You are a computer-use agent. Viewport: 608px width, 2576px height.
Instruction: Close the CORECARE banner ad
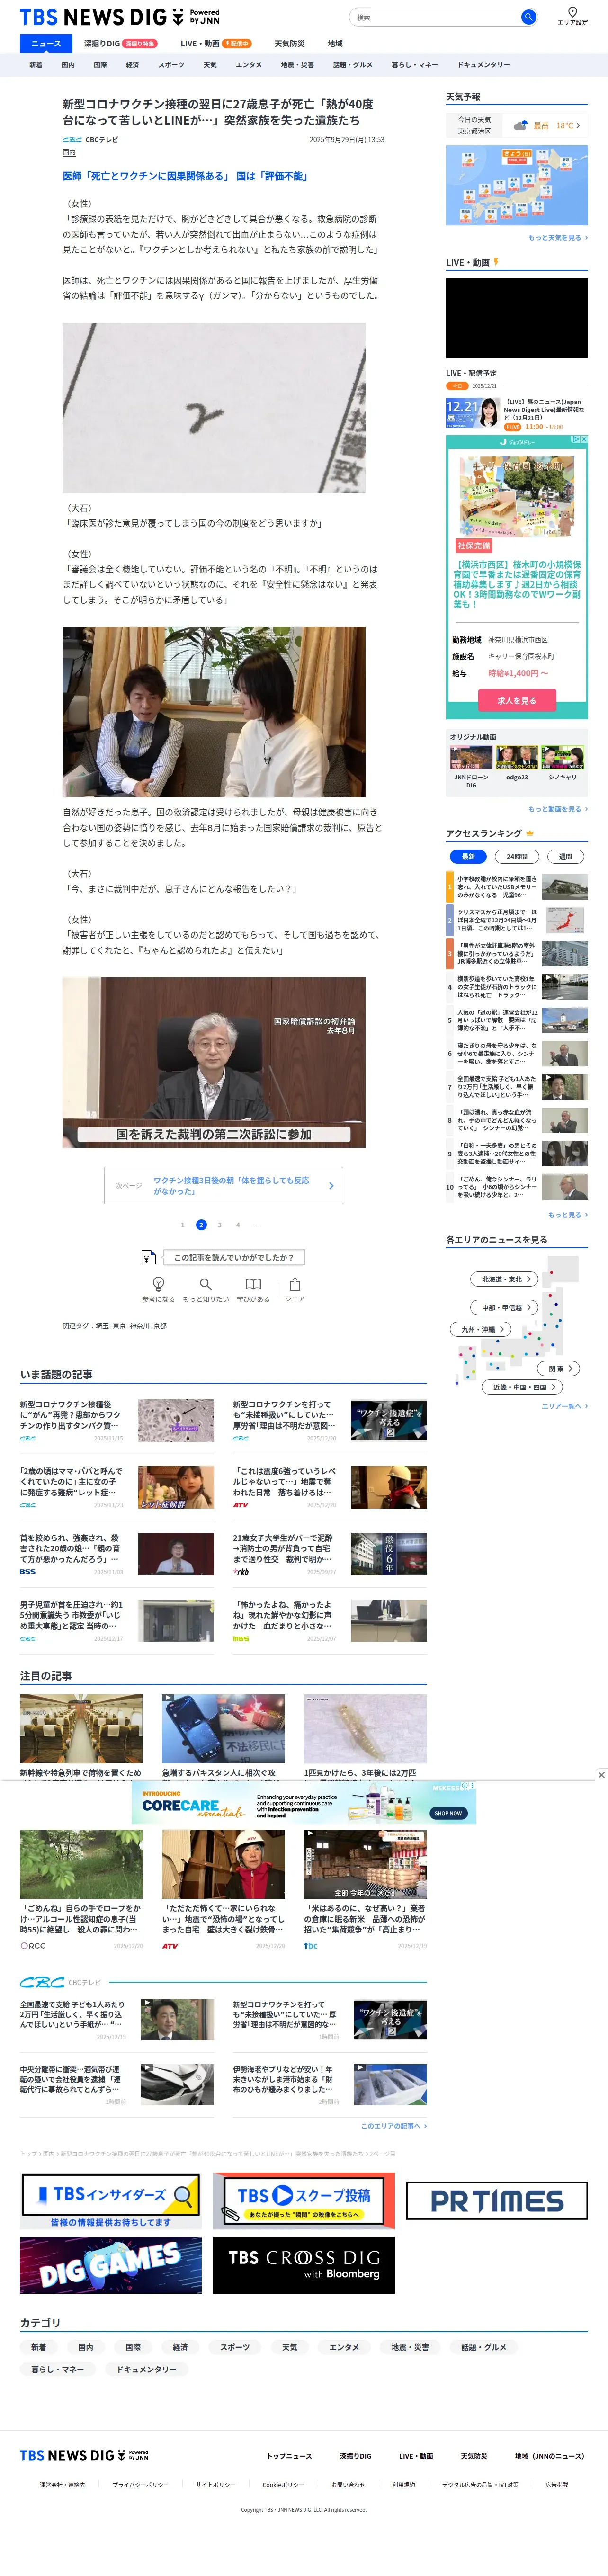tap(601, 1774)
